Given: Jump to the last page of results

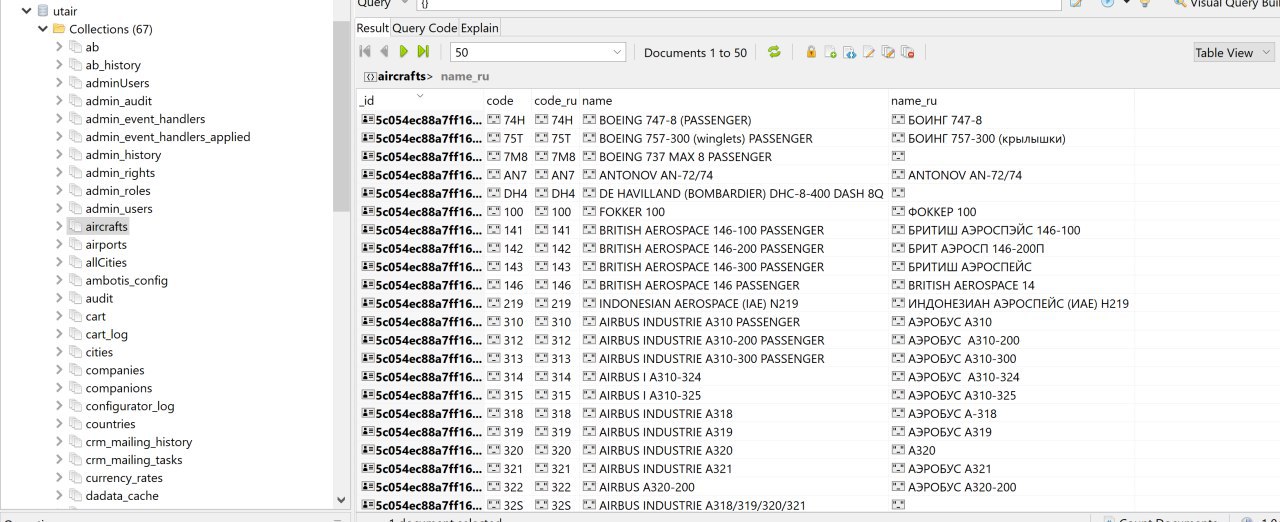Looking at the screenshot, I should [423, 52].
